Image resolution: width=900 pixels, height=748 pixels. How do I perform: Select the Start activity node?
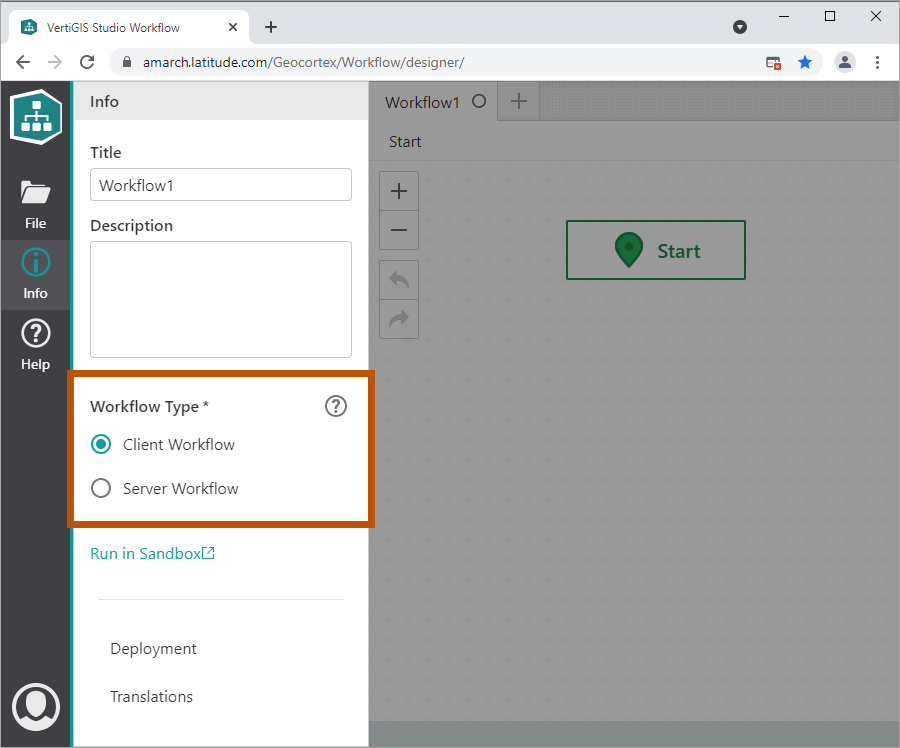click(656, 250)
